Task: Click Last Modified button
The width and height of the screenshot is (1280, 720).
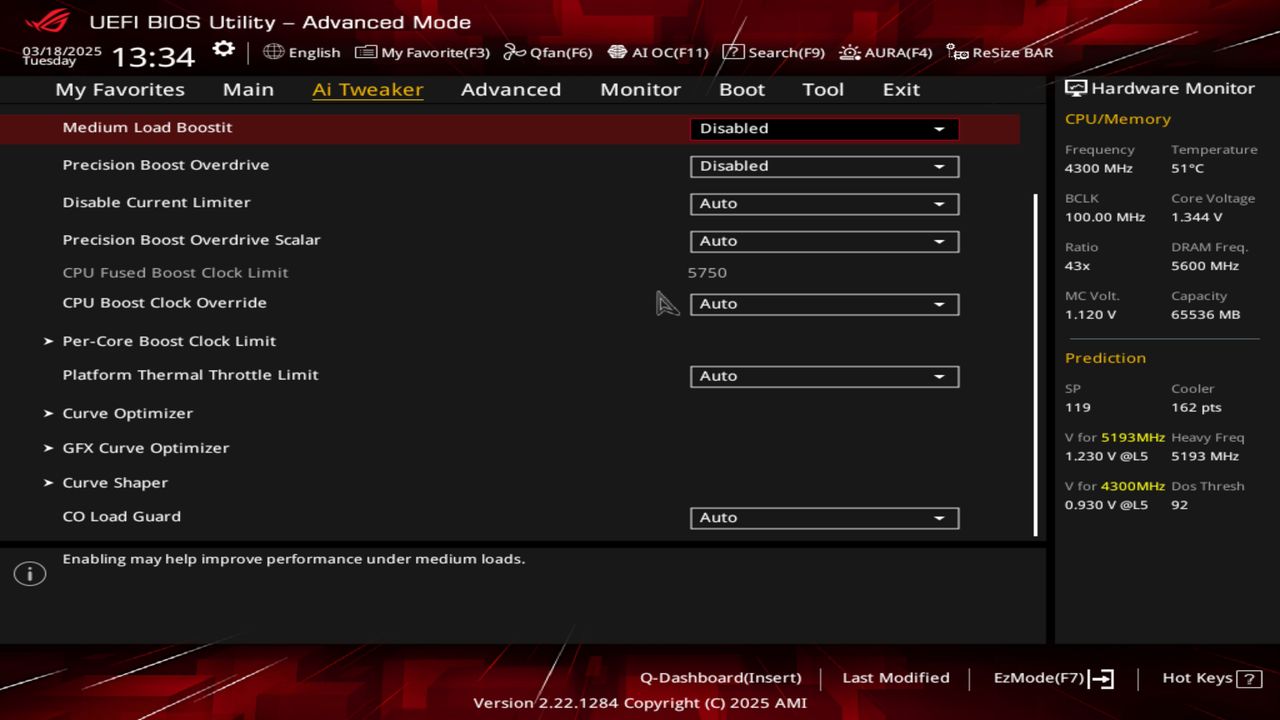Action: 896,678
